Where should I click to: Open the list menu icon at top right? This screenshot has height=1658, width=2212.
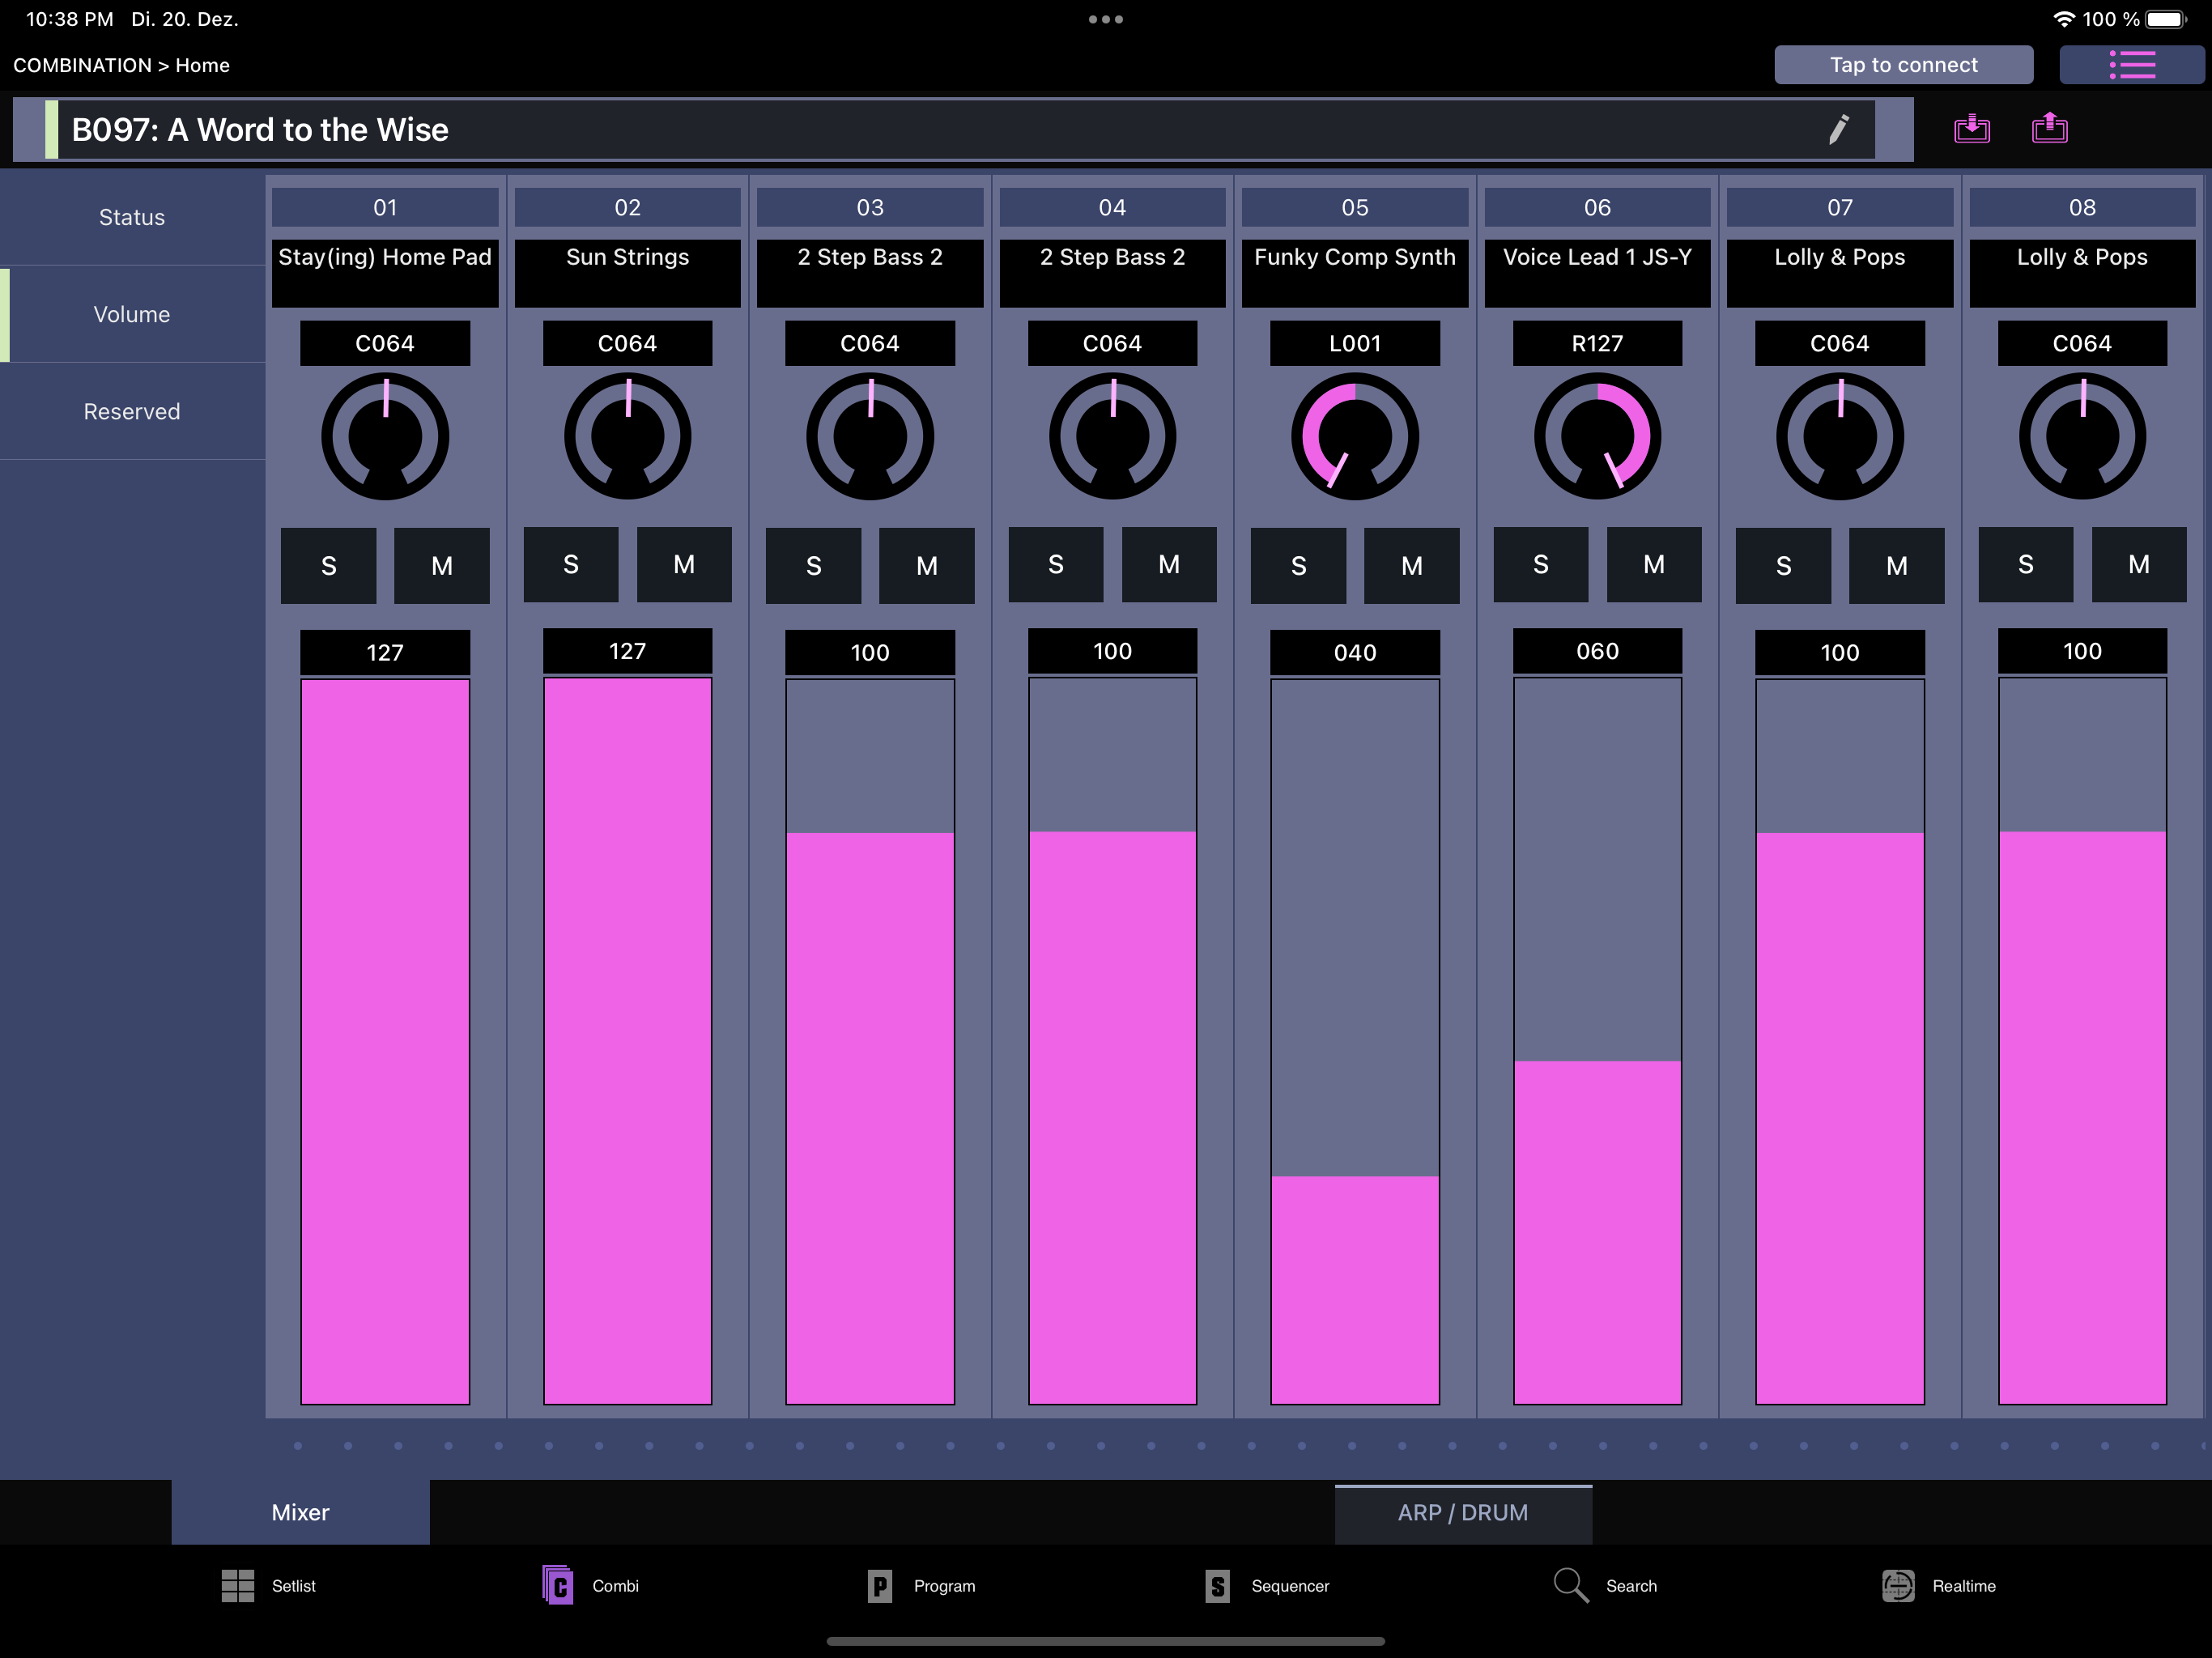click(2131, 65)
